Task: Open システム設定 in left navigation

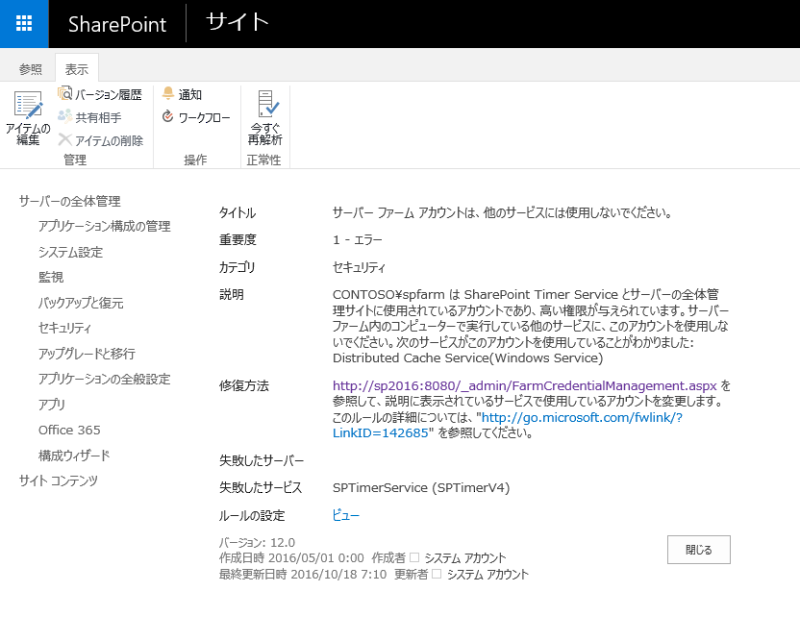Action: click(x=71, y=252)
